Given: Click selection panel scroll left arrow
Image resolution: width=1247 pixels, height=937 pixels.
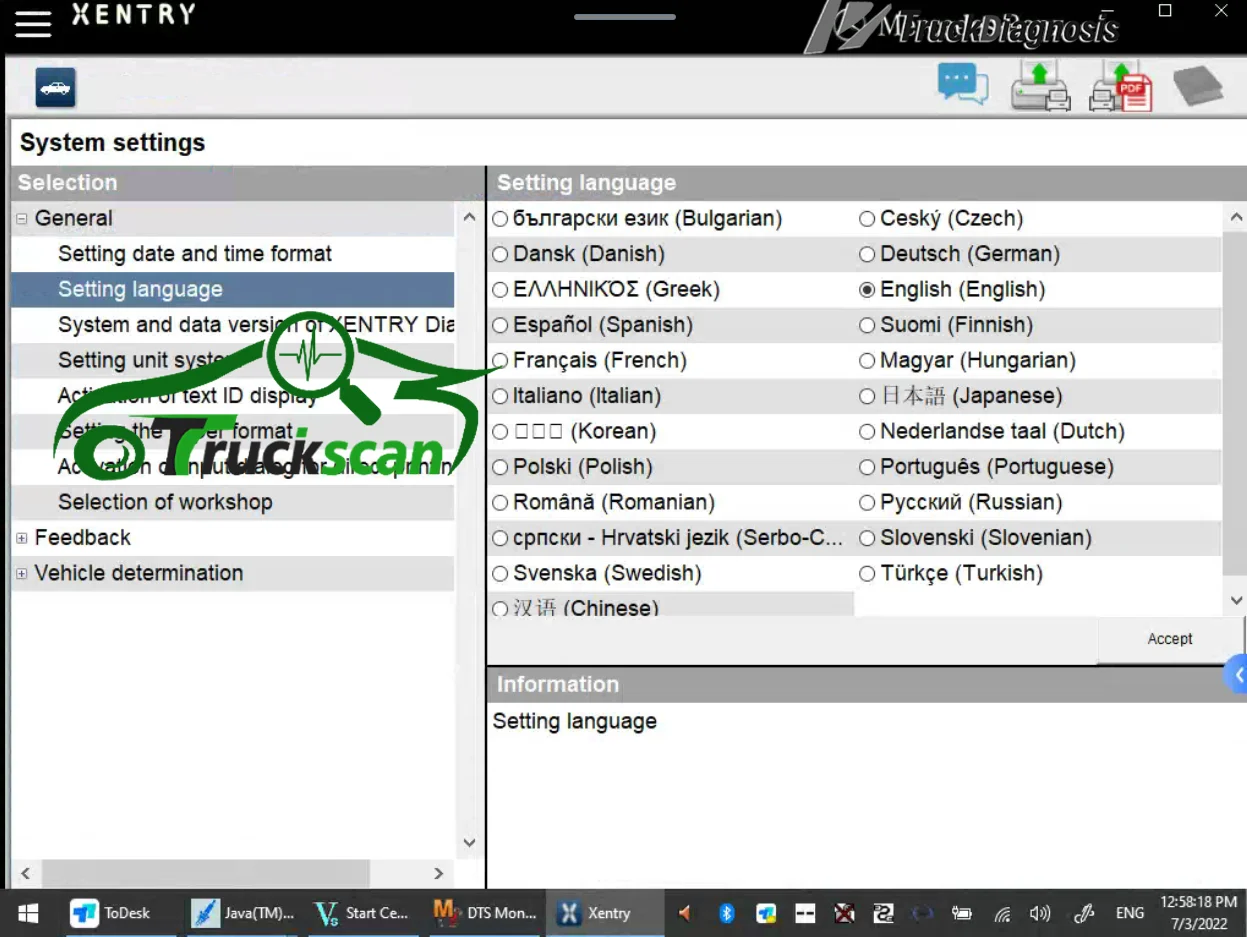Looking at the screenshot, I should (x=26, y=873).
